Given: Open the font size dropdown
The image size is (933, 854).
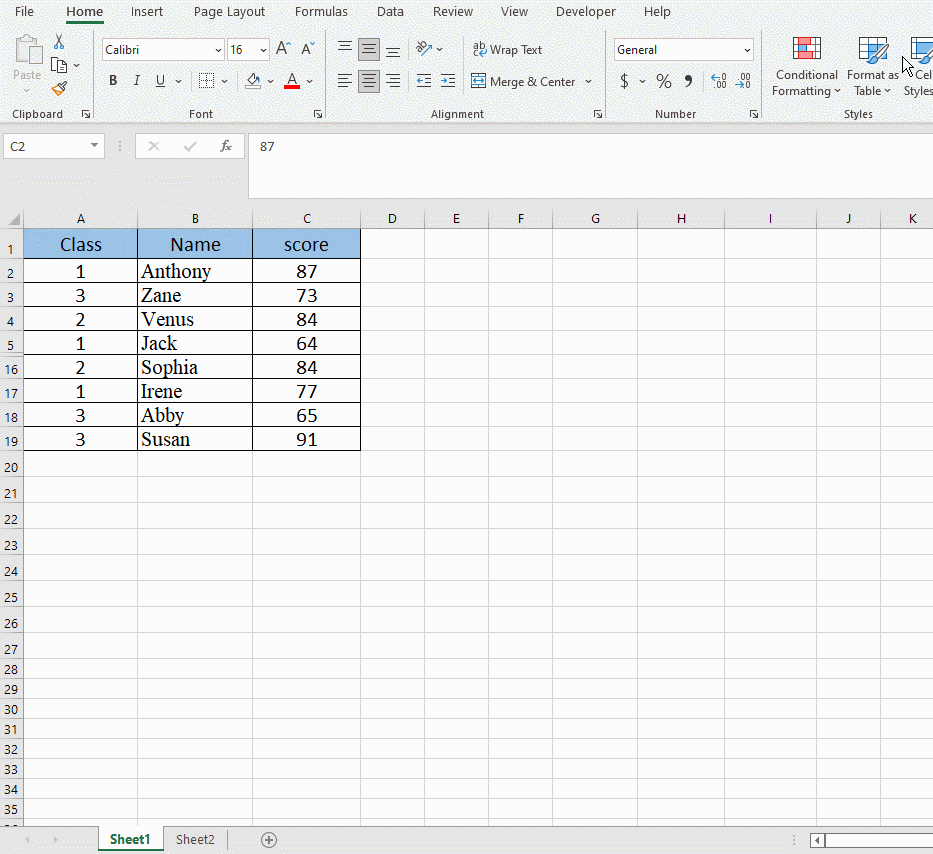Looking at the screenshot, I should click(263, 50).
